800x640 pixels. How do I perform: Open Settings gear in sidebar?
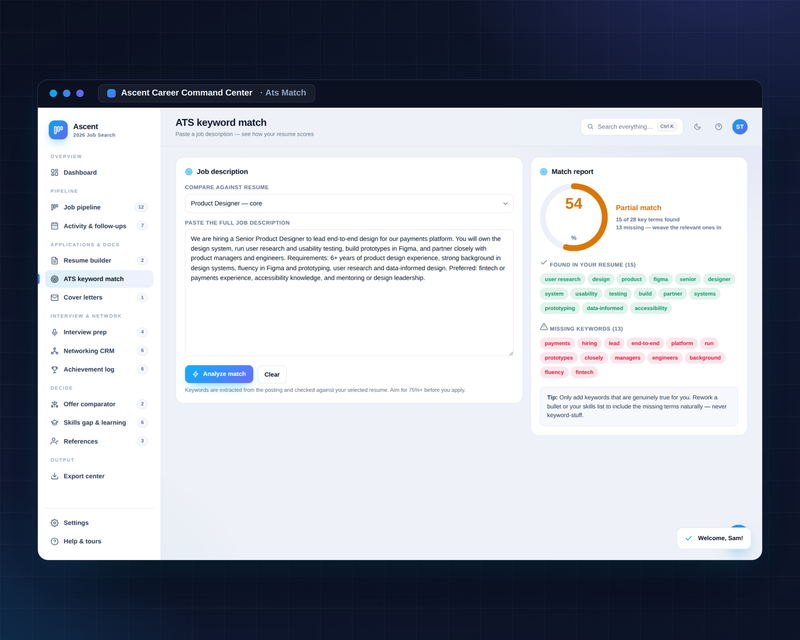[99, 523]
